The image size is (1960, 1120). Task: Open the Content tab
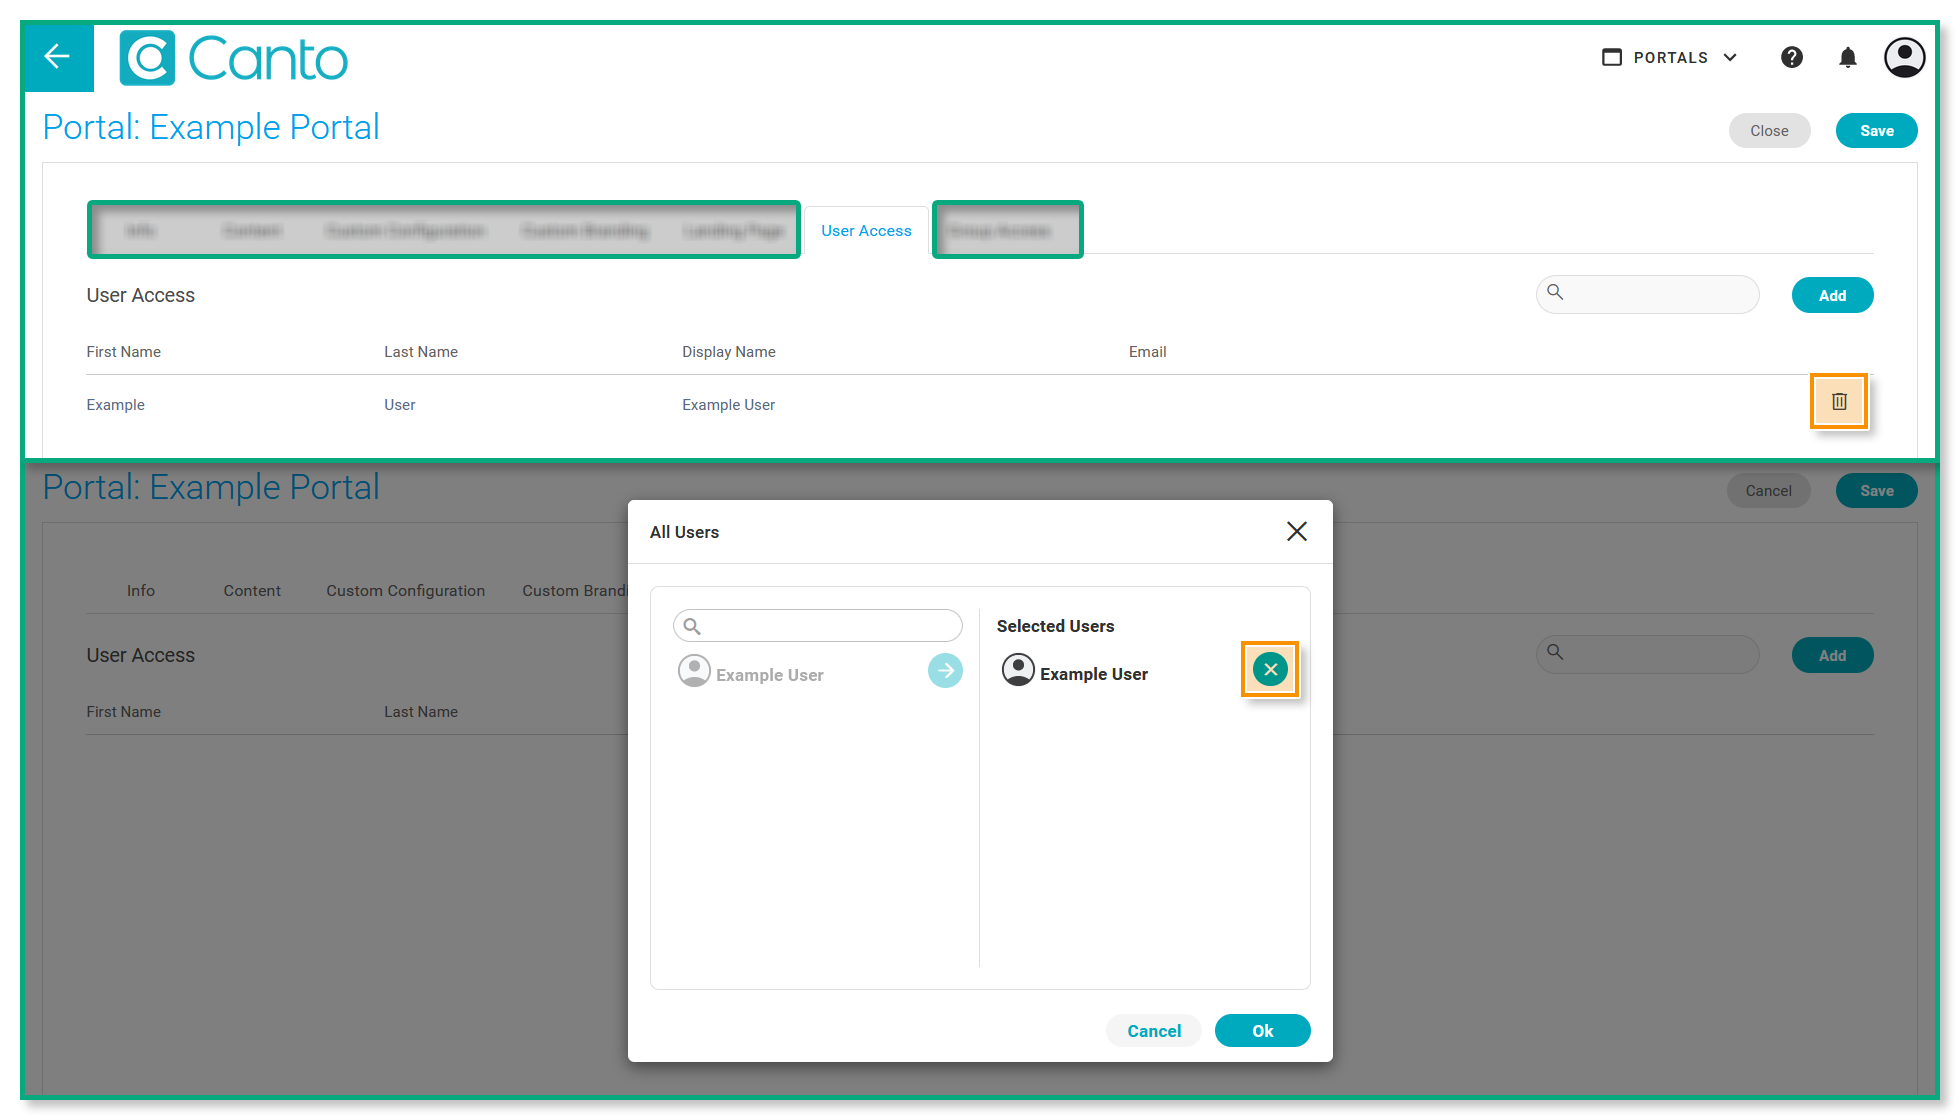click(252, 591)
